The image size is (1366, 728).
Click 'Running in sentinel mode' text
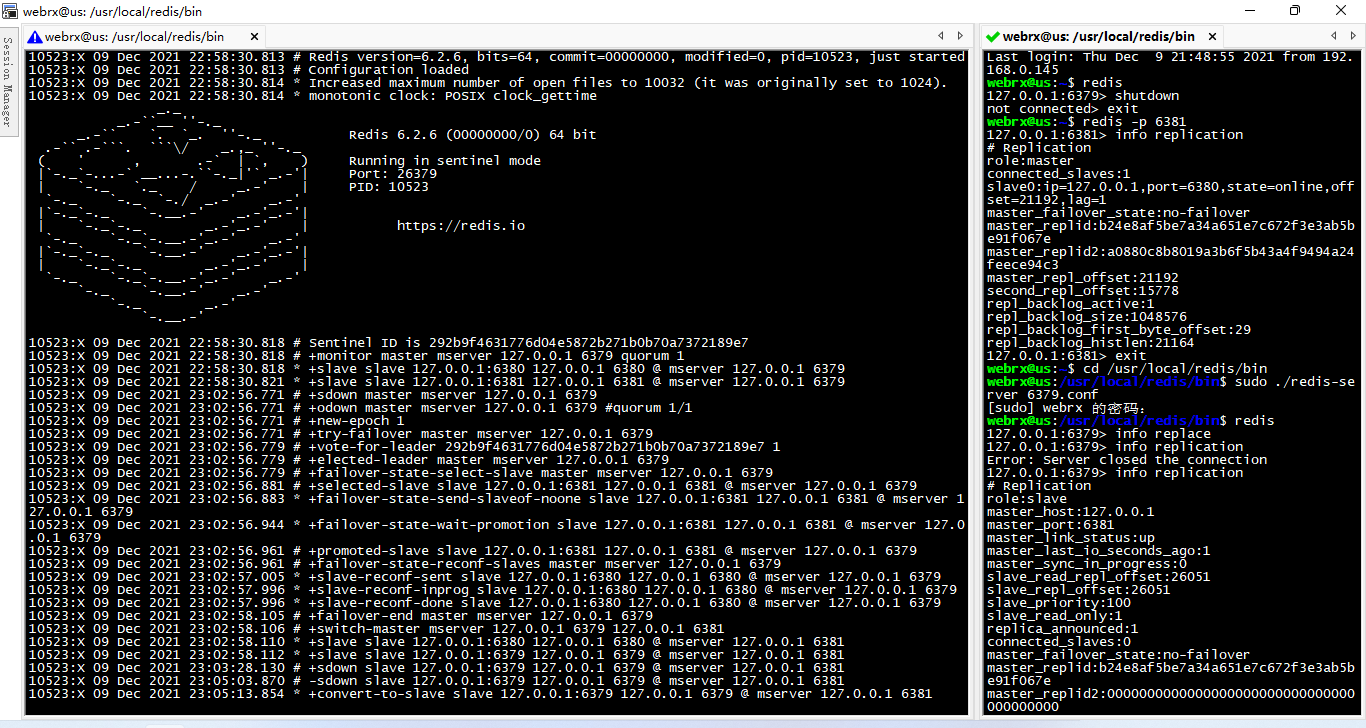point(445,161)
